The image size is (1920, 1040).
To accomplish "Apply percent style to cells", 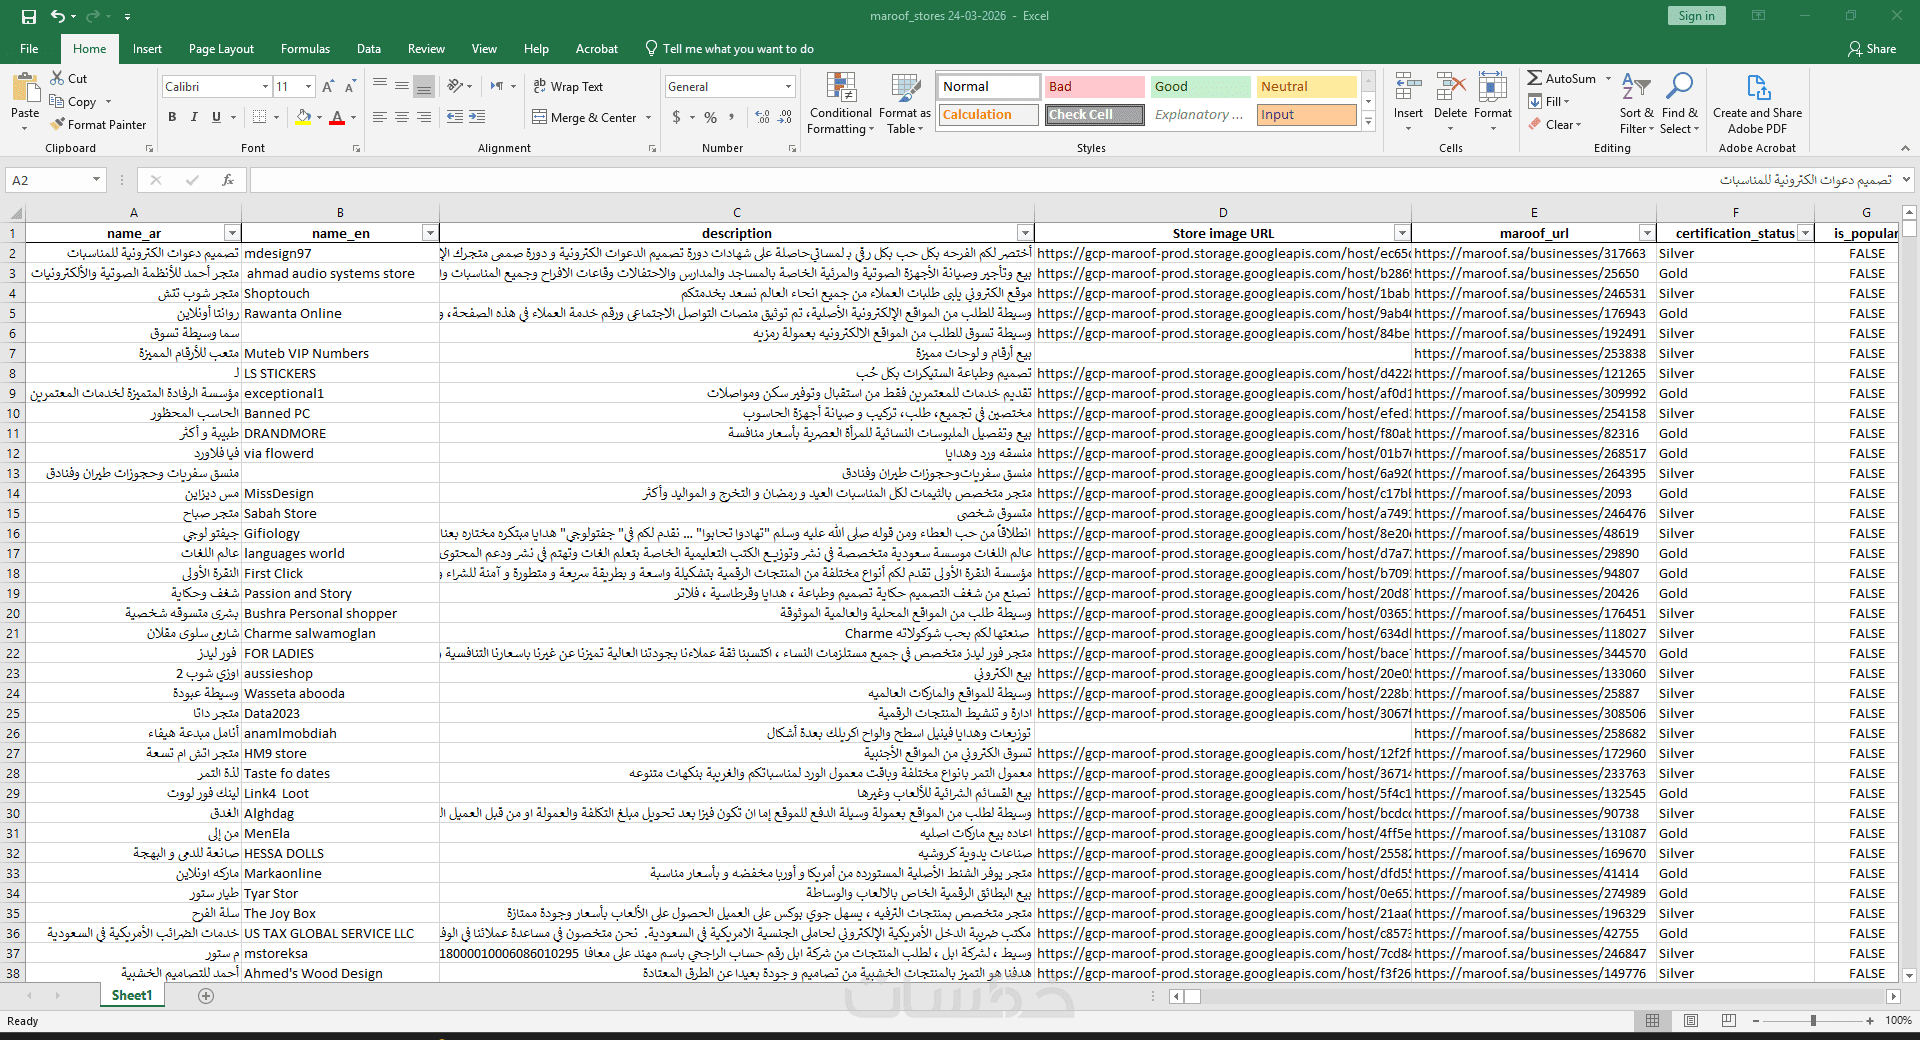I will pyautogui.click(x=710, y=117).
